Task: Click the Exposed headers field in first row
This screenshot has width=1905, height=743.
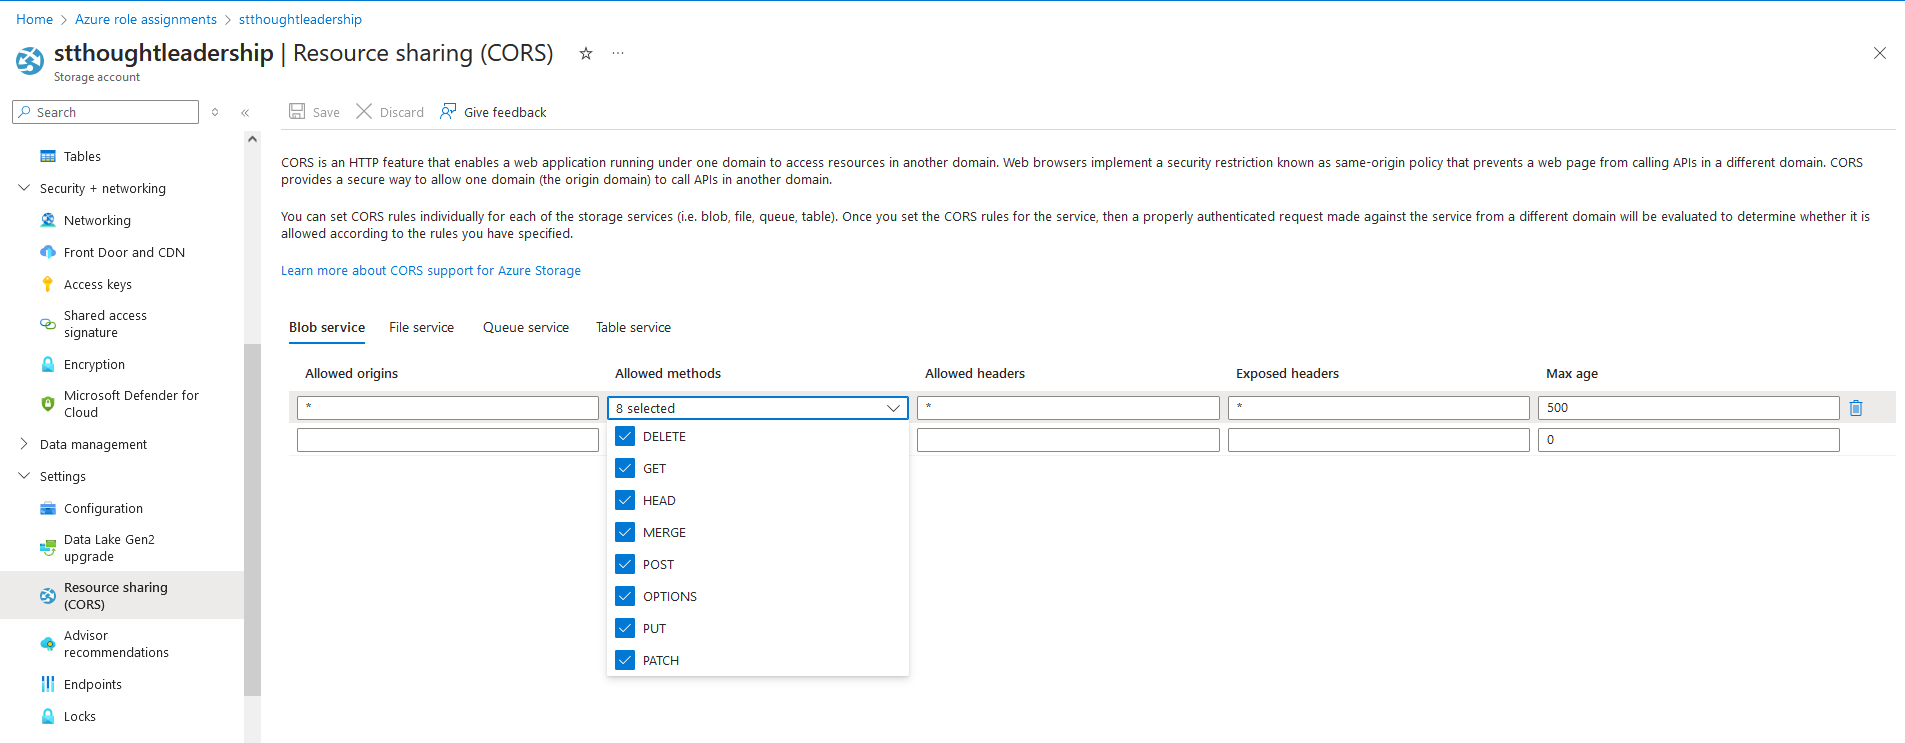Action: pos(1379,408)
